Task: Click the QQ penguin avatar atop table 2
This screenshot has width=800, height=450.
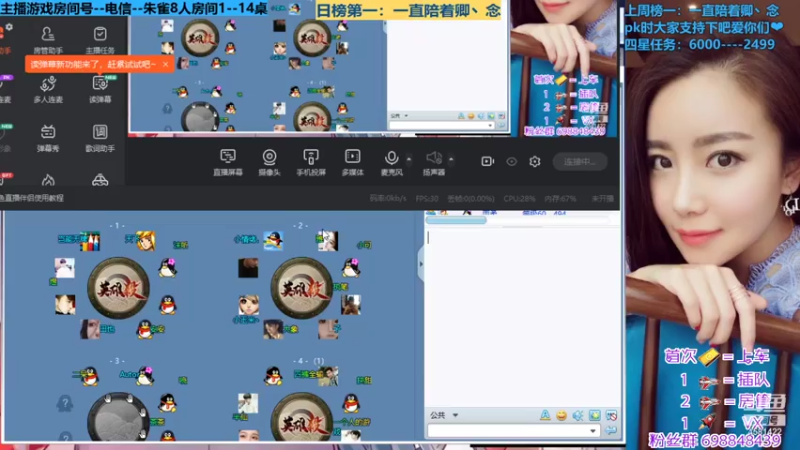Action: point(273,241)
